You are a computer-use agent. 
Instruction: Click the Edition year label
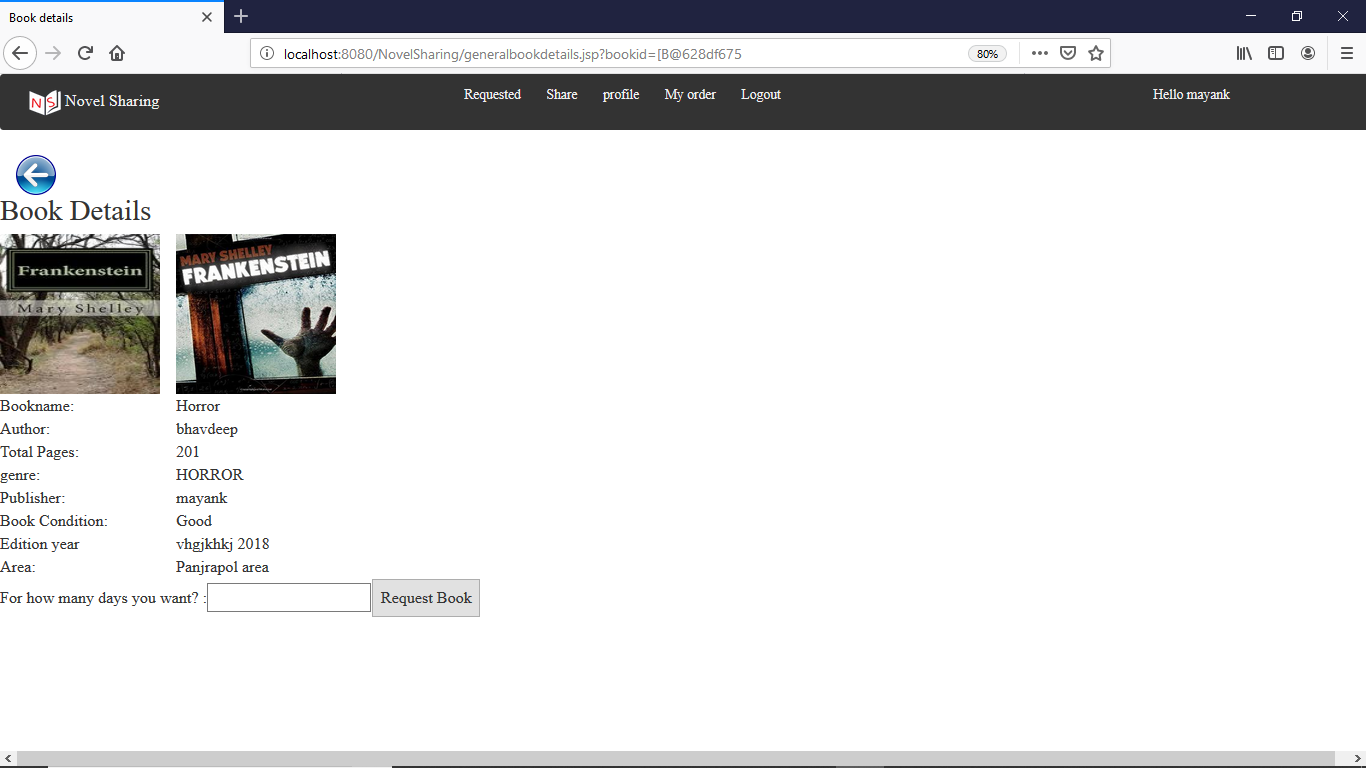40,544
